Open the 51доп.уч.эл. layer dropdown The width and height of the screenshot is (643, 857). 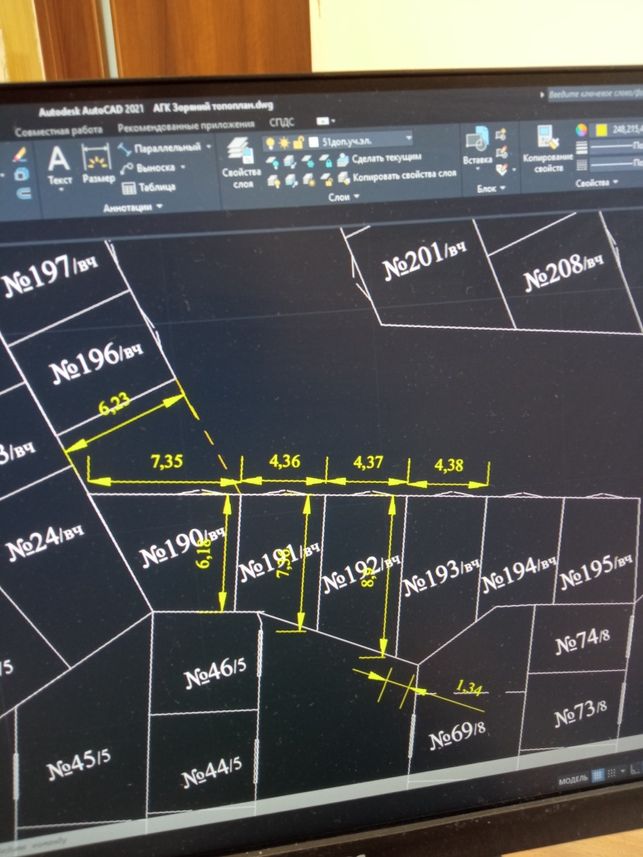(408, 139)
